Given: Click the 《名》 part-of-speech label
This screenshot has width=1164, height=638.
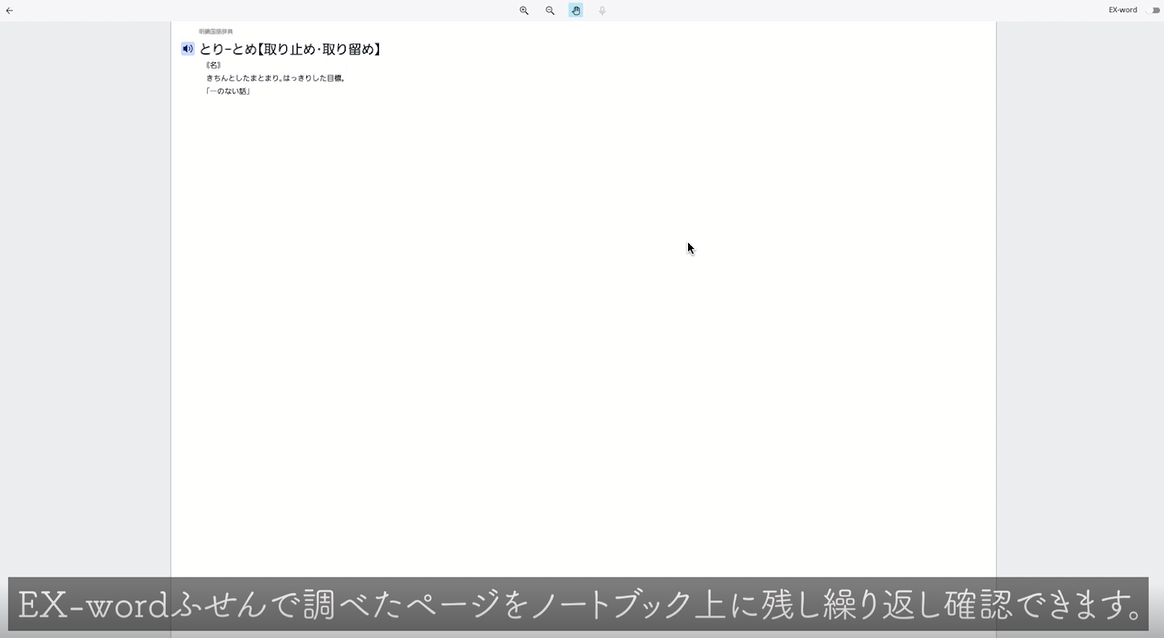Looking at the screenshot, I should 213,65.
